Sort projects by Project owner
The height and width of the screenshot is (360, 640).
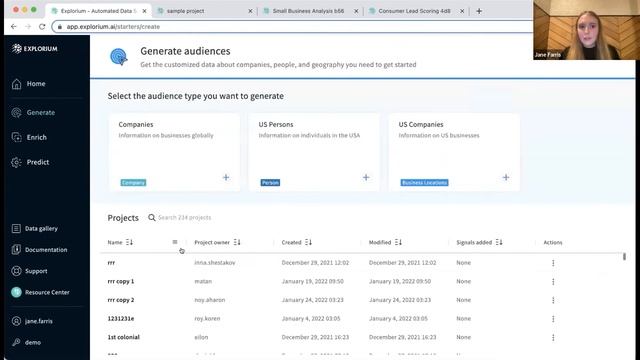pyautogui.click(x=237, y=242)
